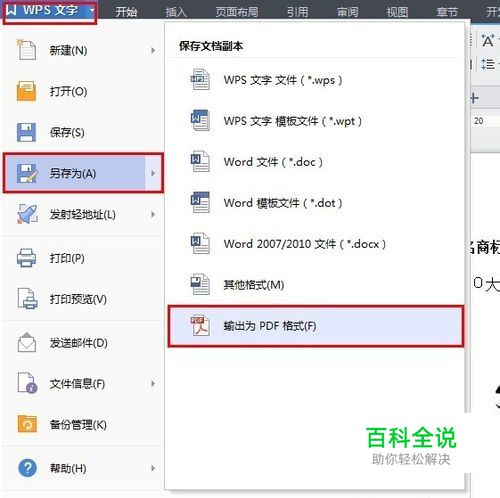This screenshot has height=498, width=500.
Task: Choose 备份管理(K) menu entry
Action: (83, 424)
